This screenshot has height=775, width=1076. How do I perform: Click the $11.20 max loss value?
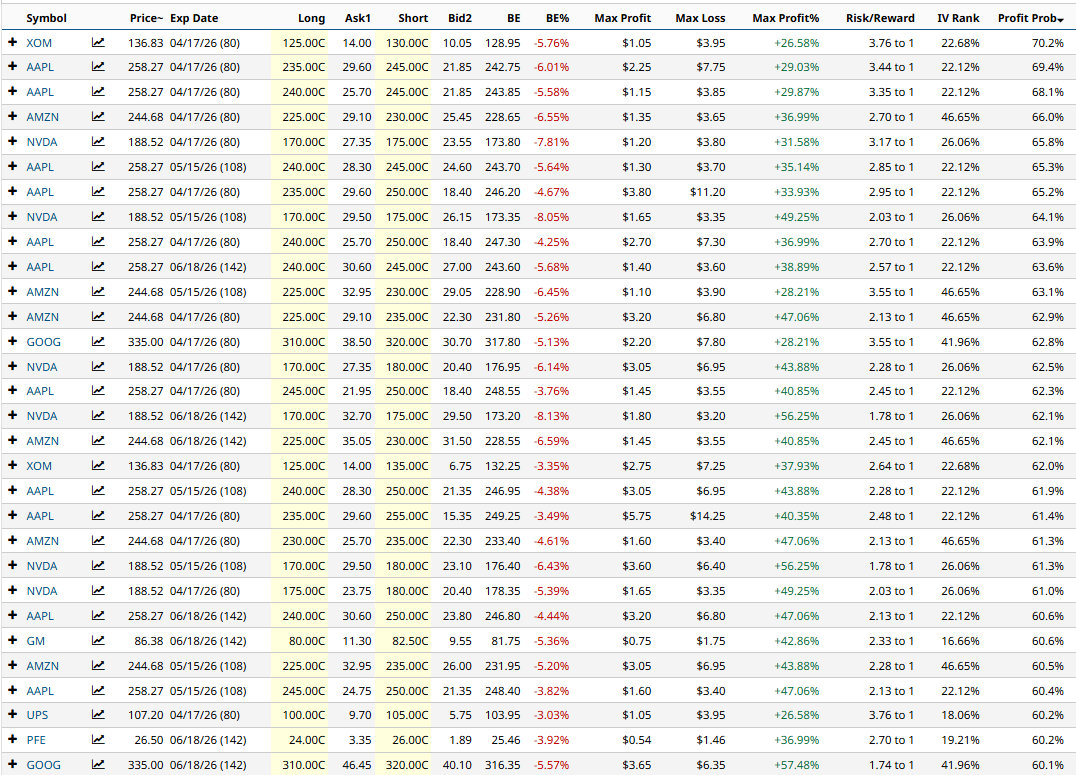click(x=707, y=192)
